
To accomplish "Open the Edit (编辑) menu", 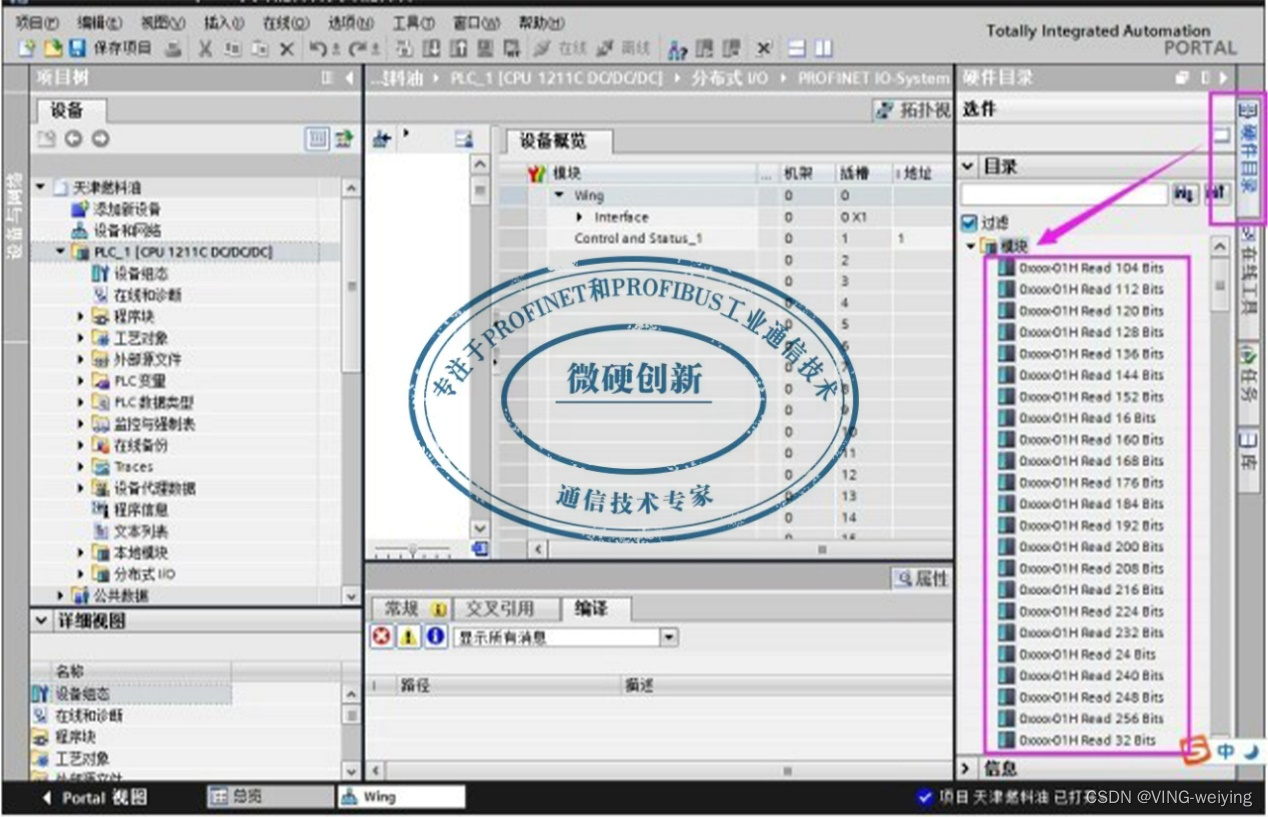I will click(99, 21).
